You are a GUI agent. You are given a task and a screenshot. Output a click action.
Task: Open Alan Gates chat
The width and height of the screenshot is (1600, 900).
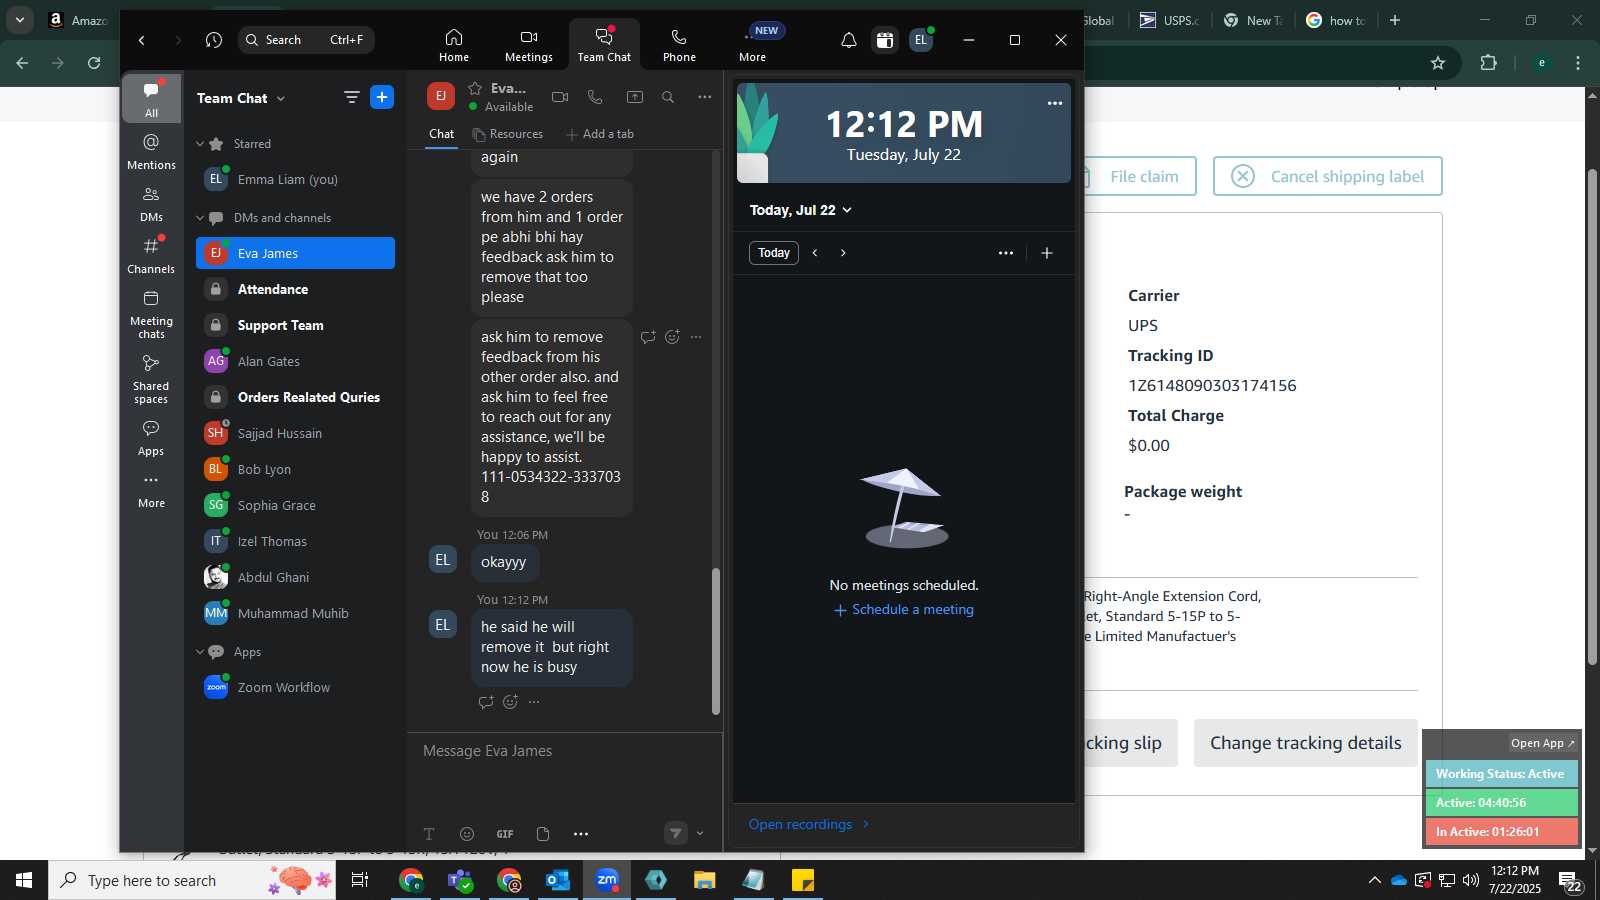point(295,361)
